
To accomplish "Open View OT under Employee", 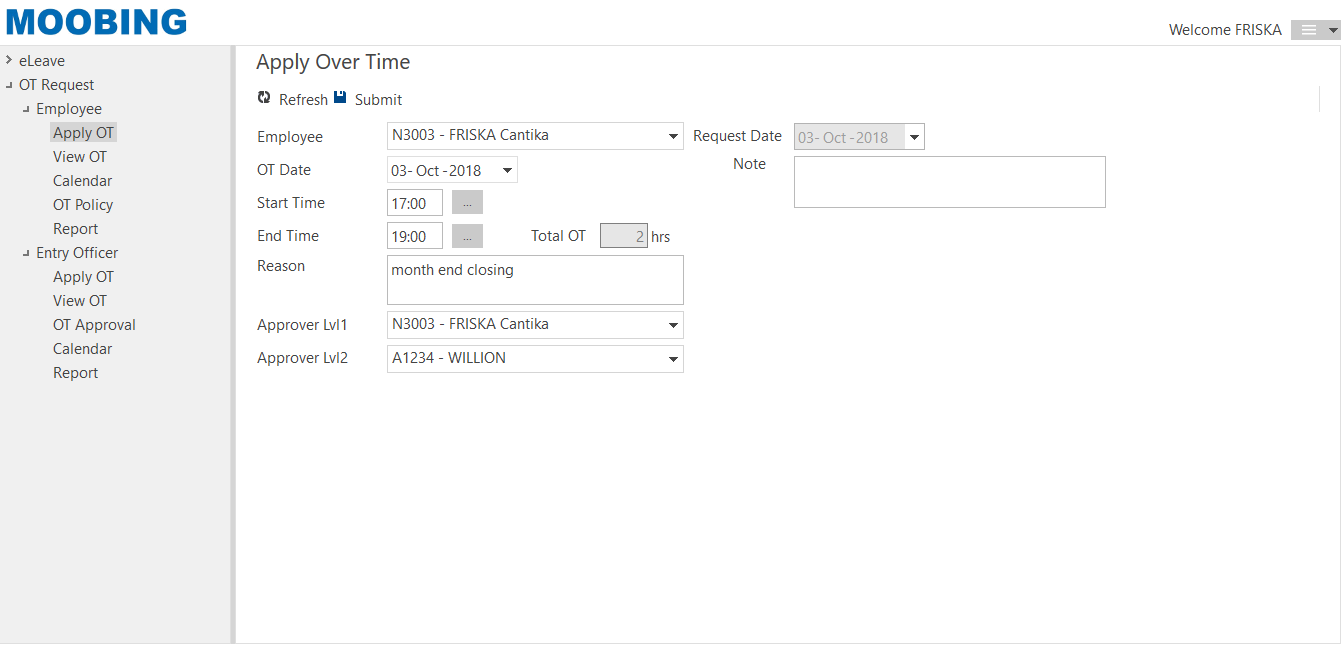I will 80,157.
